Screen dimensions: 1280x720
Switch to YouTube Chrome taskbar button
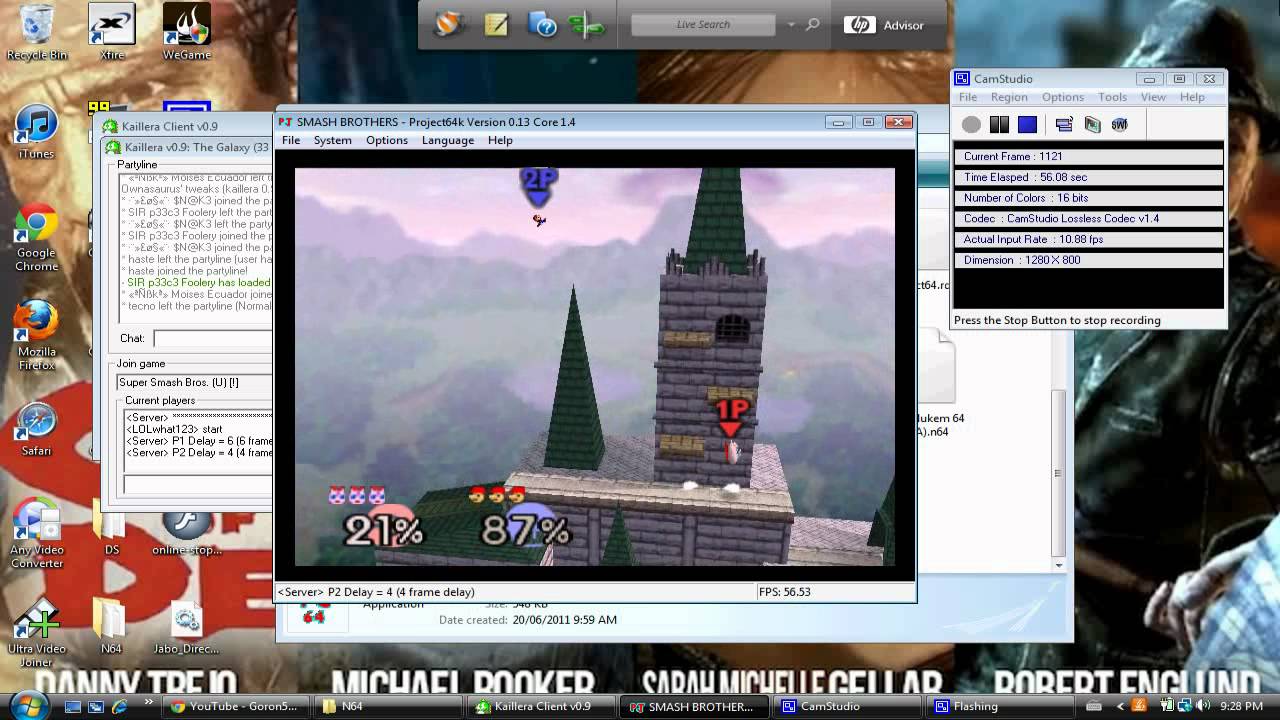pos(234,706)
